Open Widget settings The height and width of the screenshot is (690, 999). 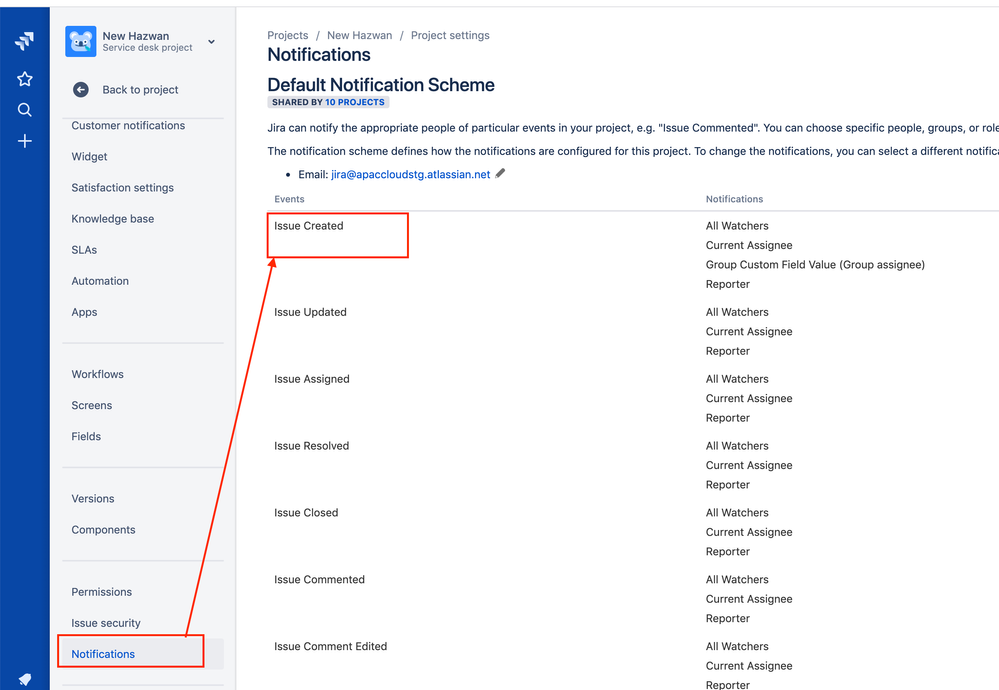click(x=89, y=157)
